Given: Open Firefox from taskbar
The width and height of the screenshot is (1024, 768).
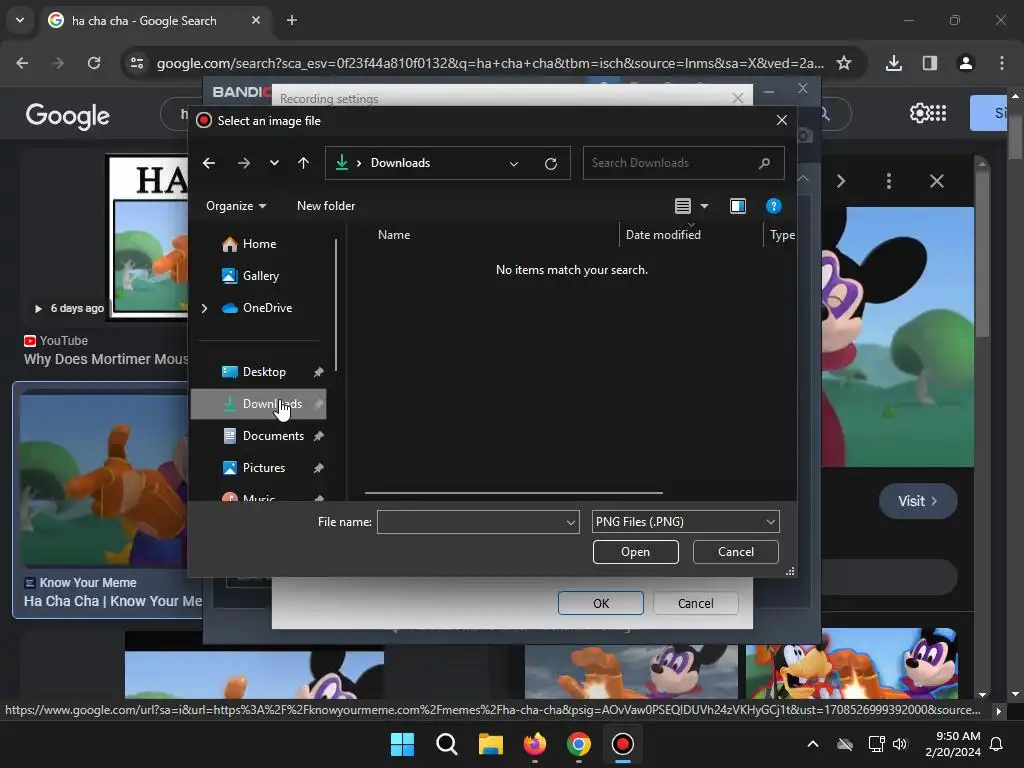Looking at the screenshot, I should (535, 744).
